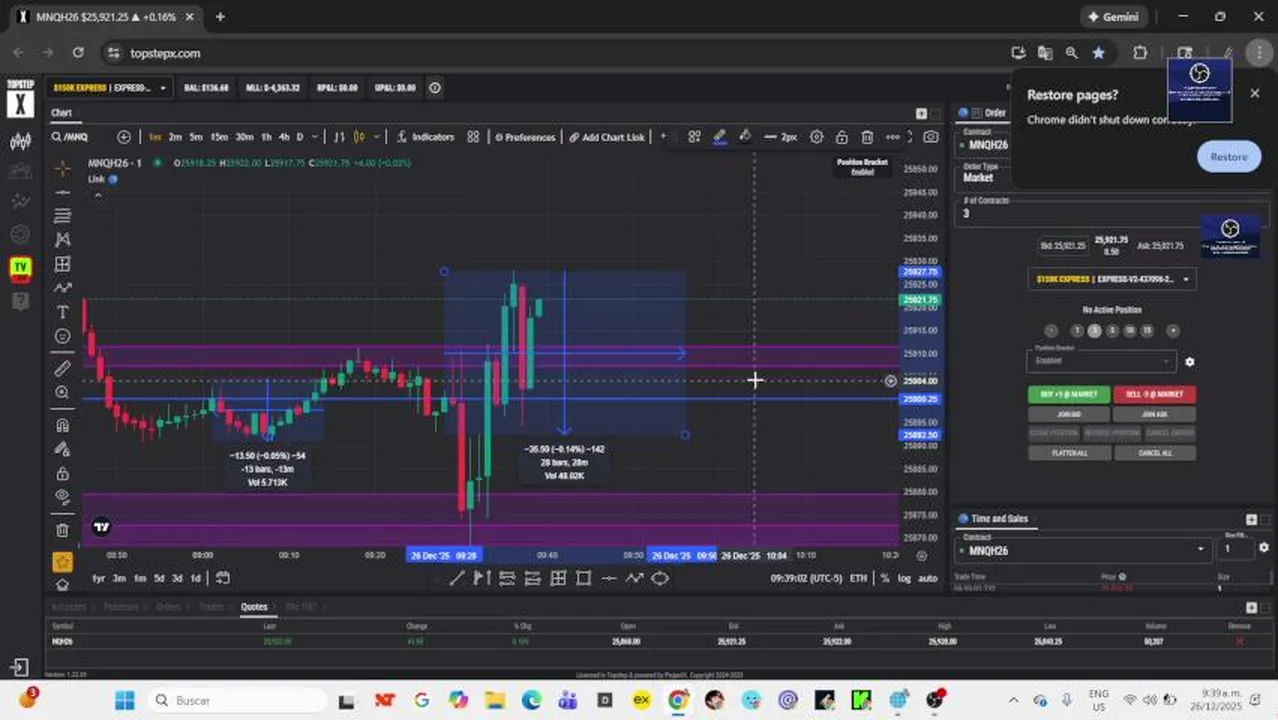Open drawing settings gear in floating toolbar
This screenshot has height=720, width=1278.
coord(816,137)
